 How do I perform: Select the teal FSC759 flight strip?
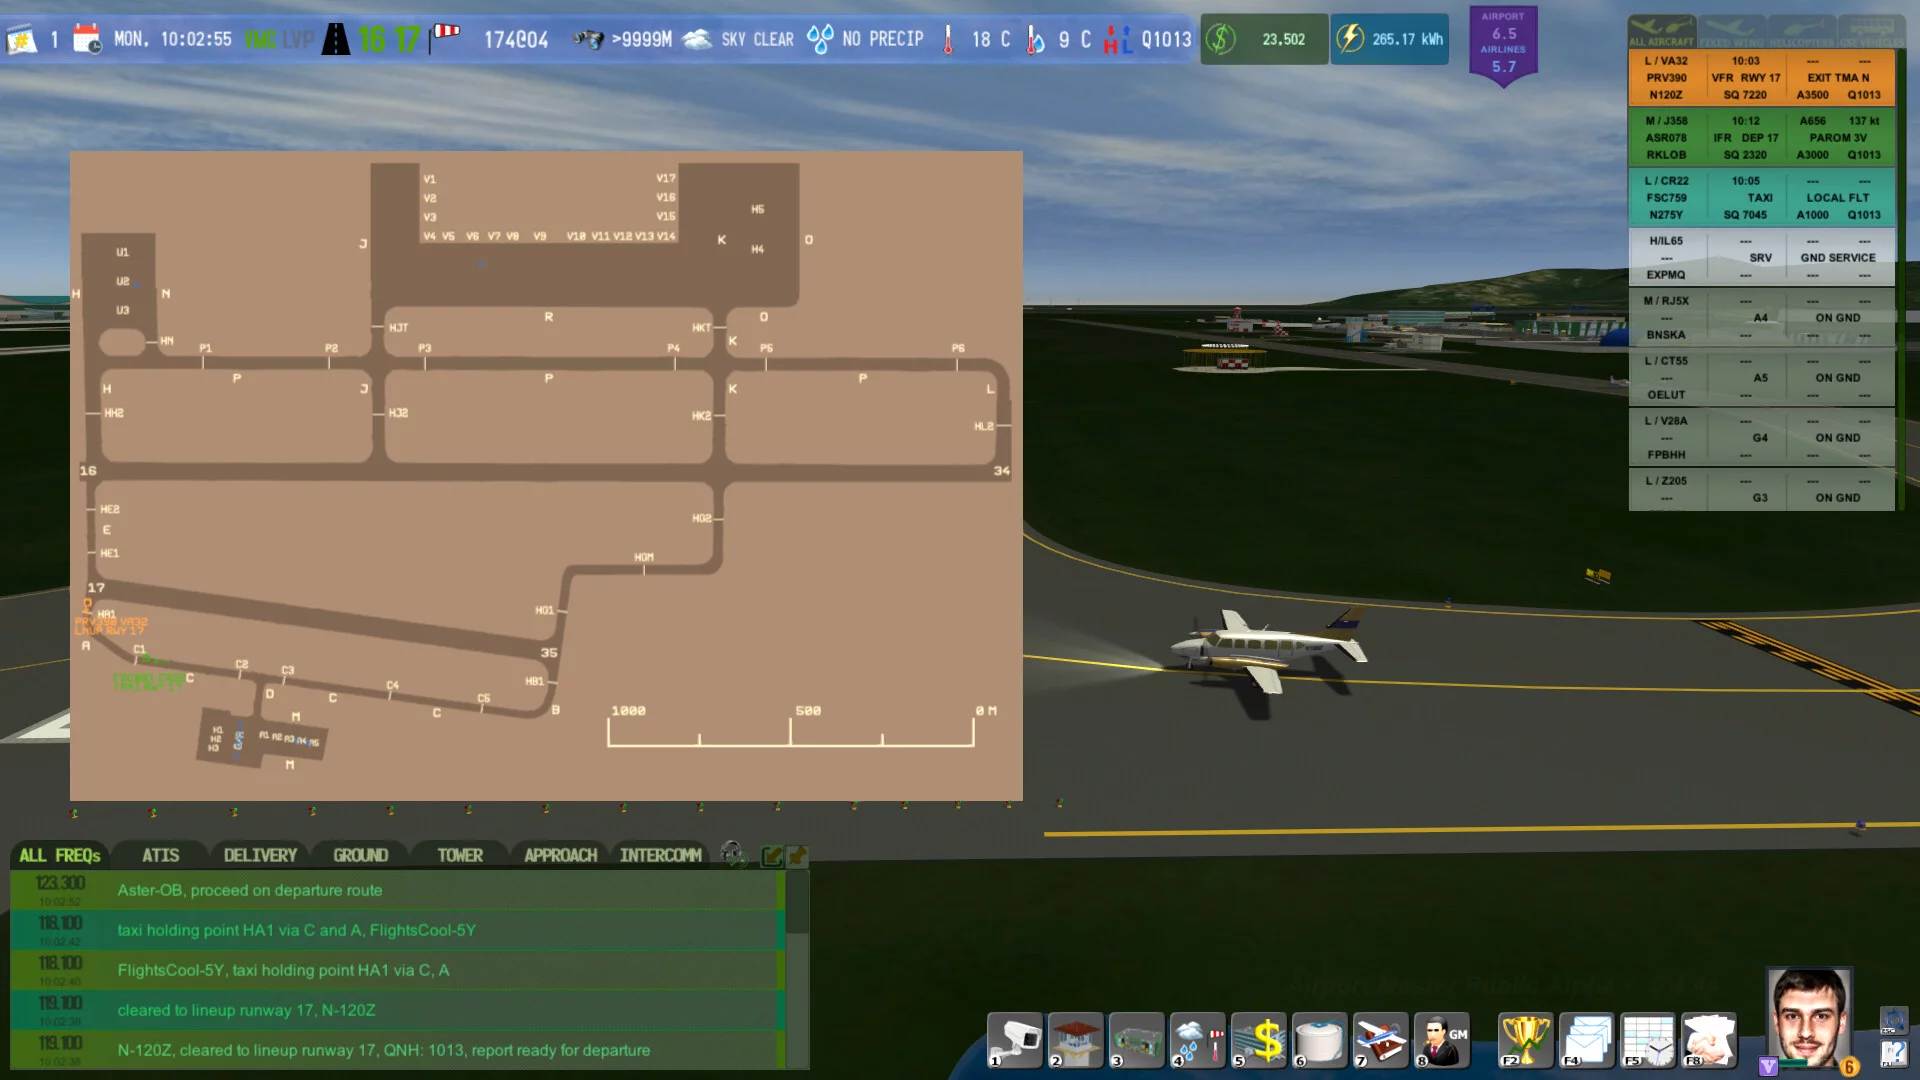pos(1761,198)
